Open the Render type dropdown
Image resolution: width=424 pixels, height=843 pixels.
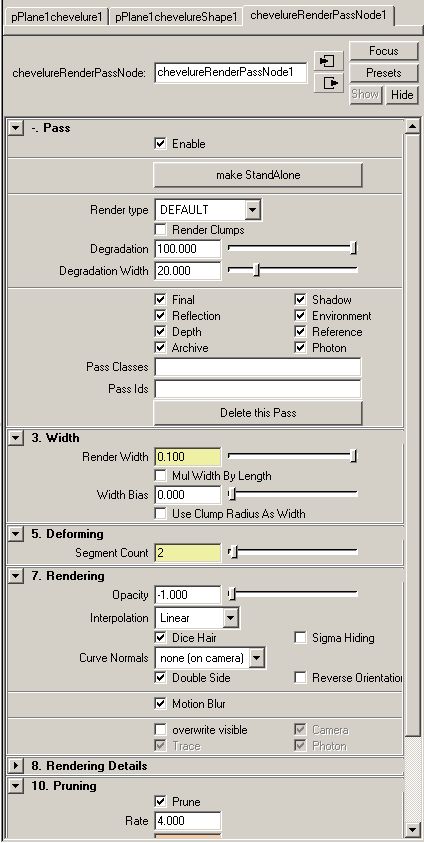(207, 210)
